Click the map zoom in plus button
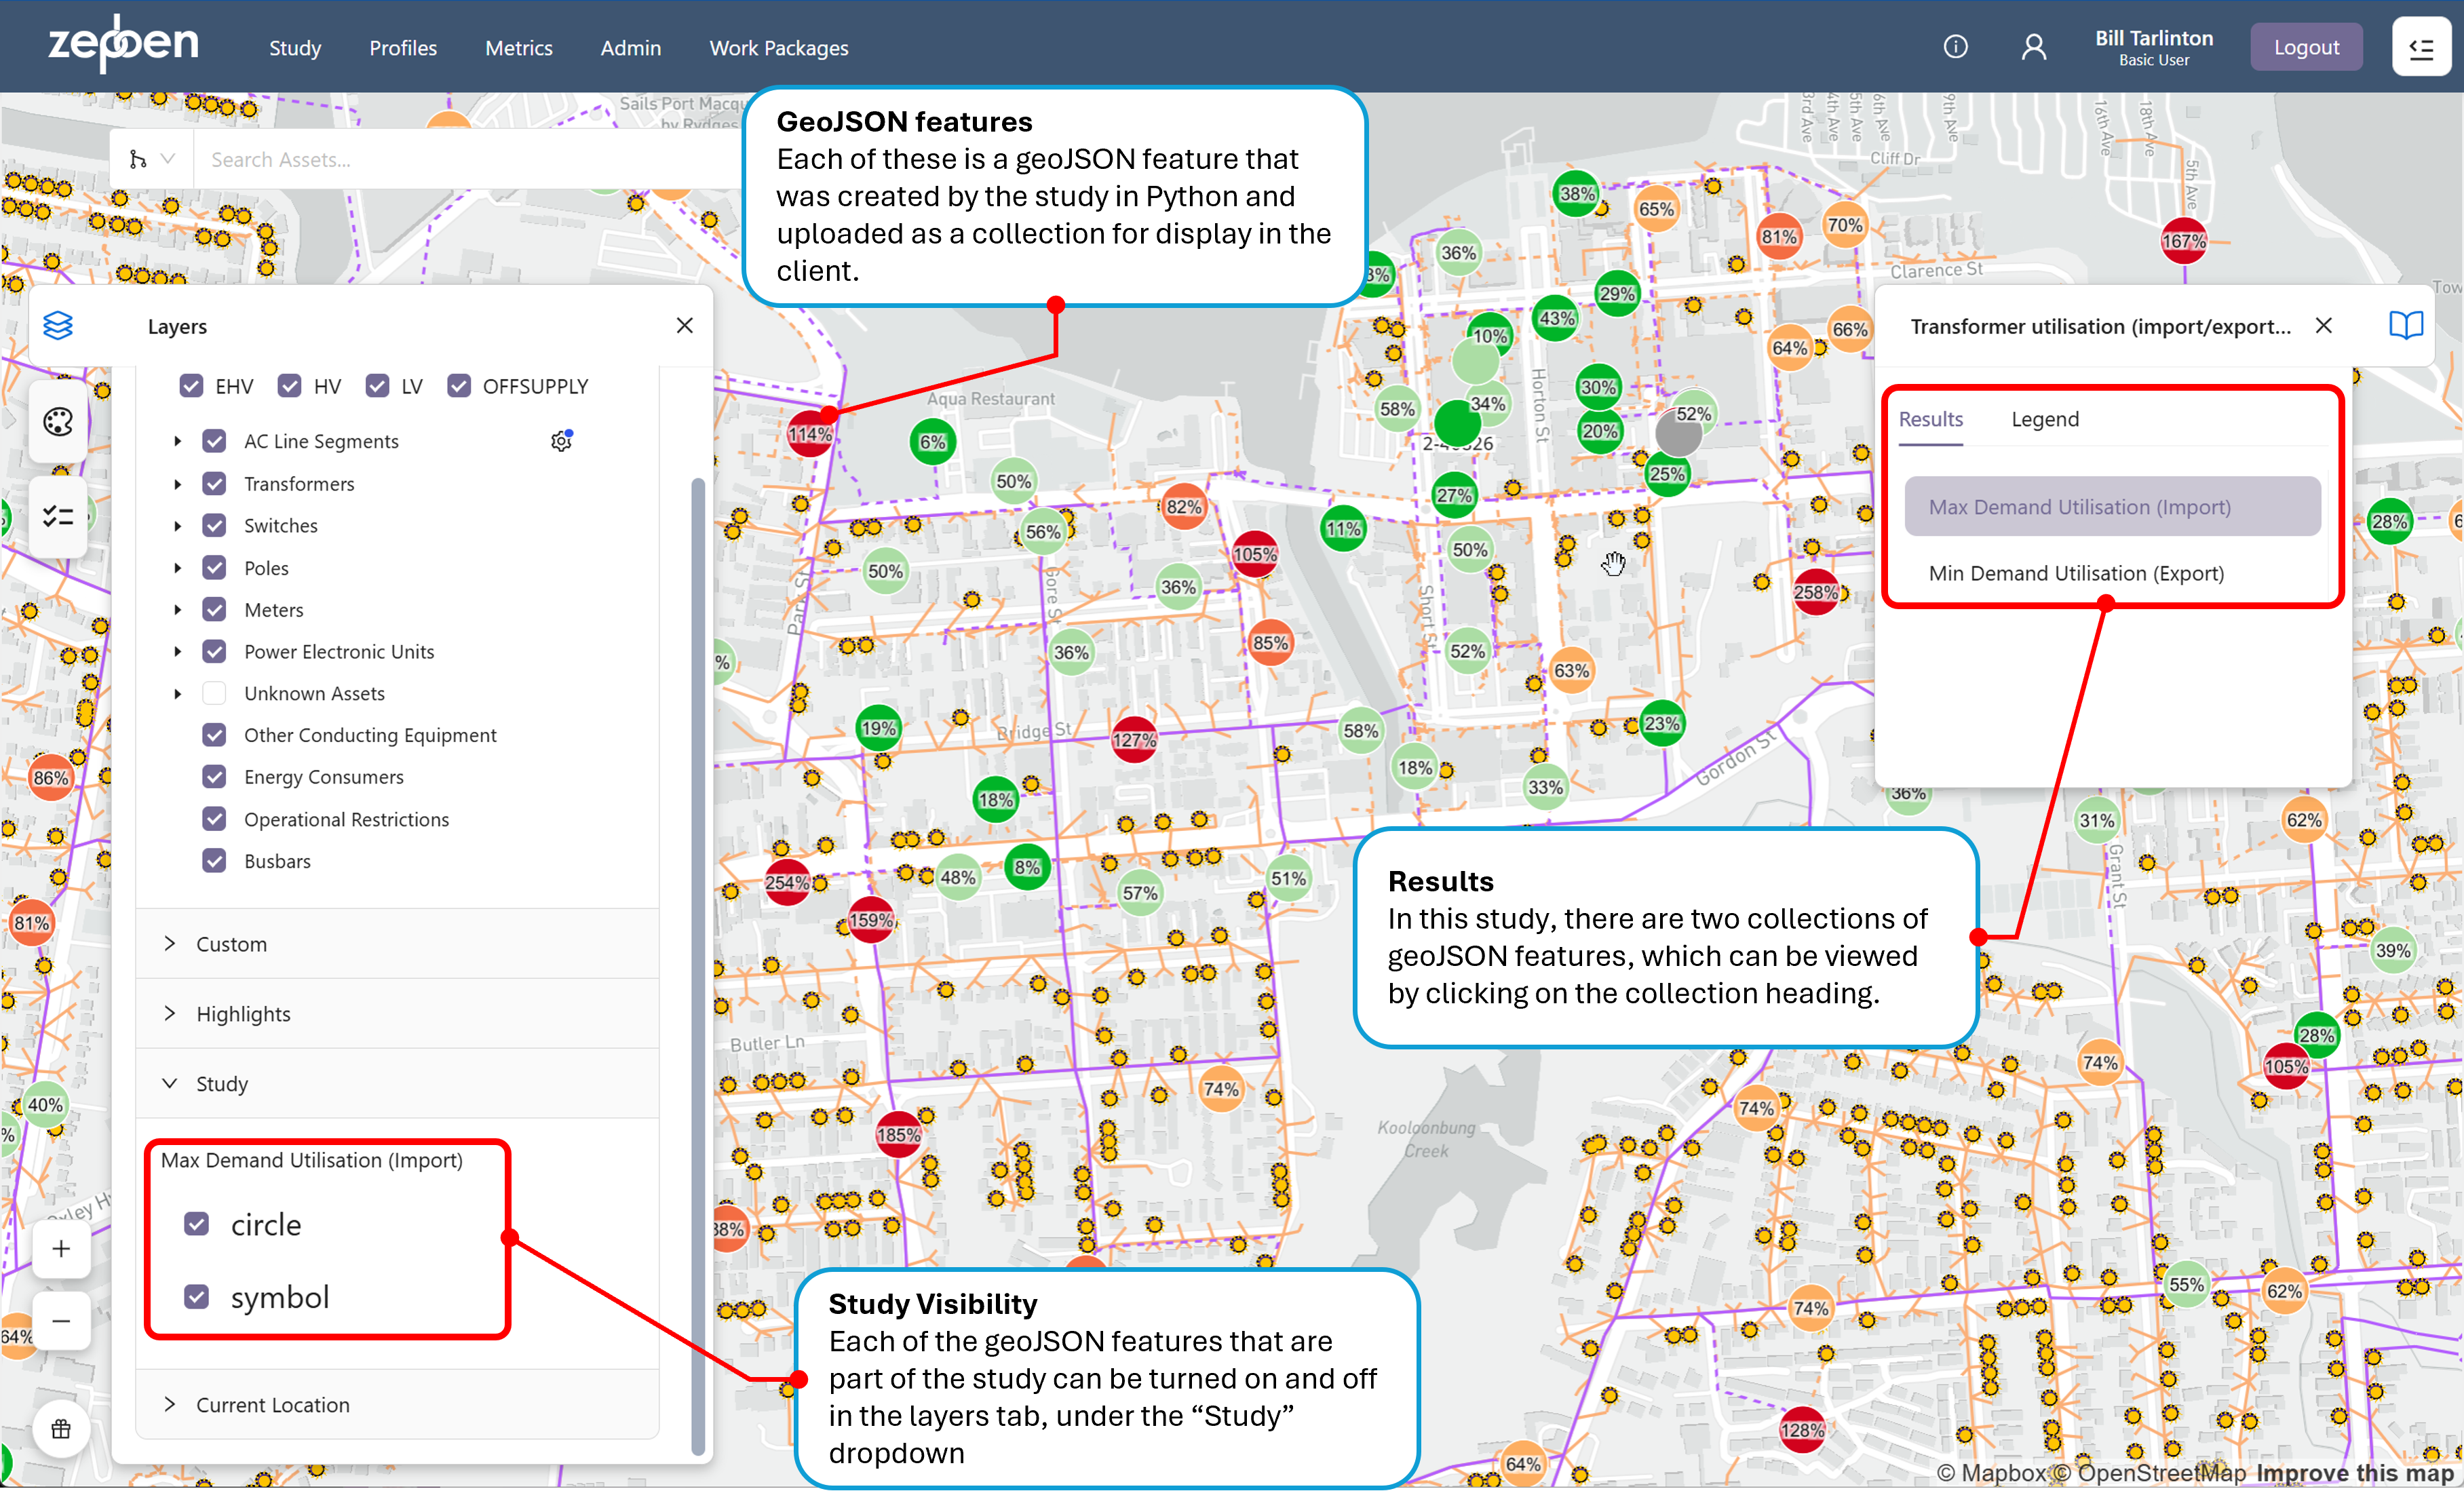Image resolution: width=2464 pixels, height=1491 pixels. point(61,1249)
